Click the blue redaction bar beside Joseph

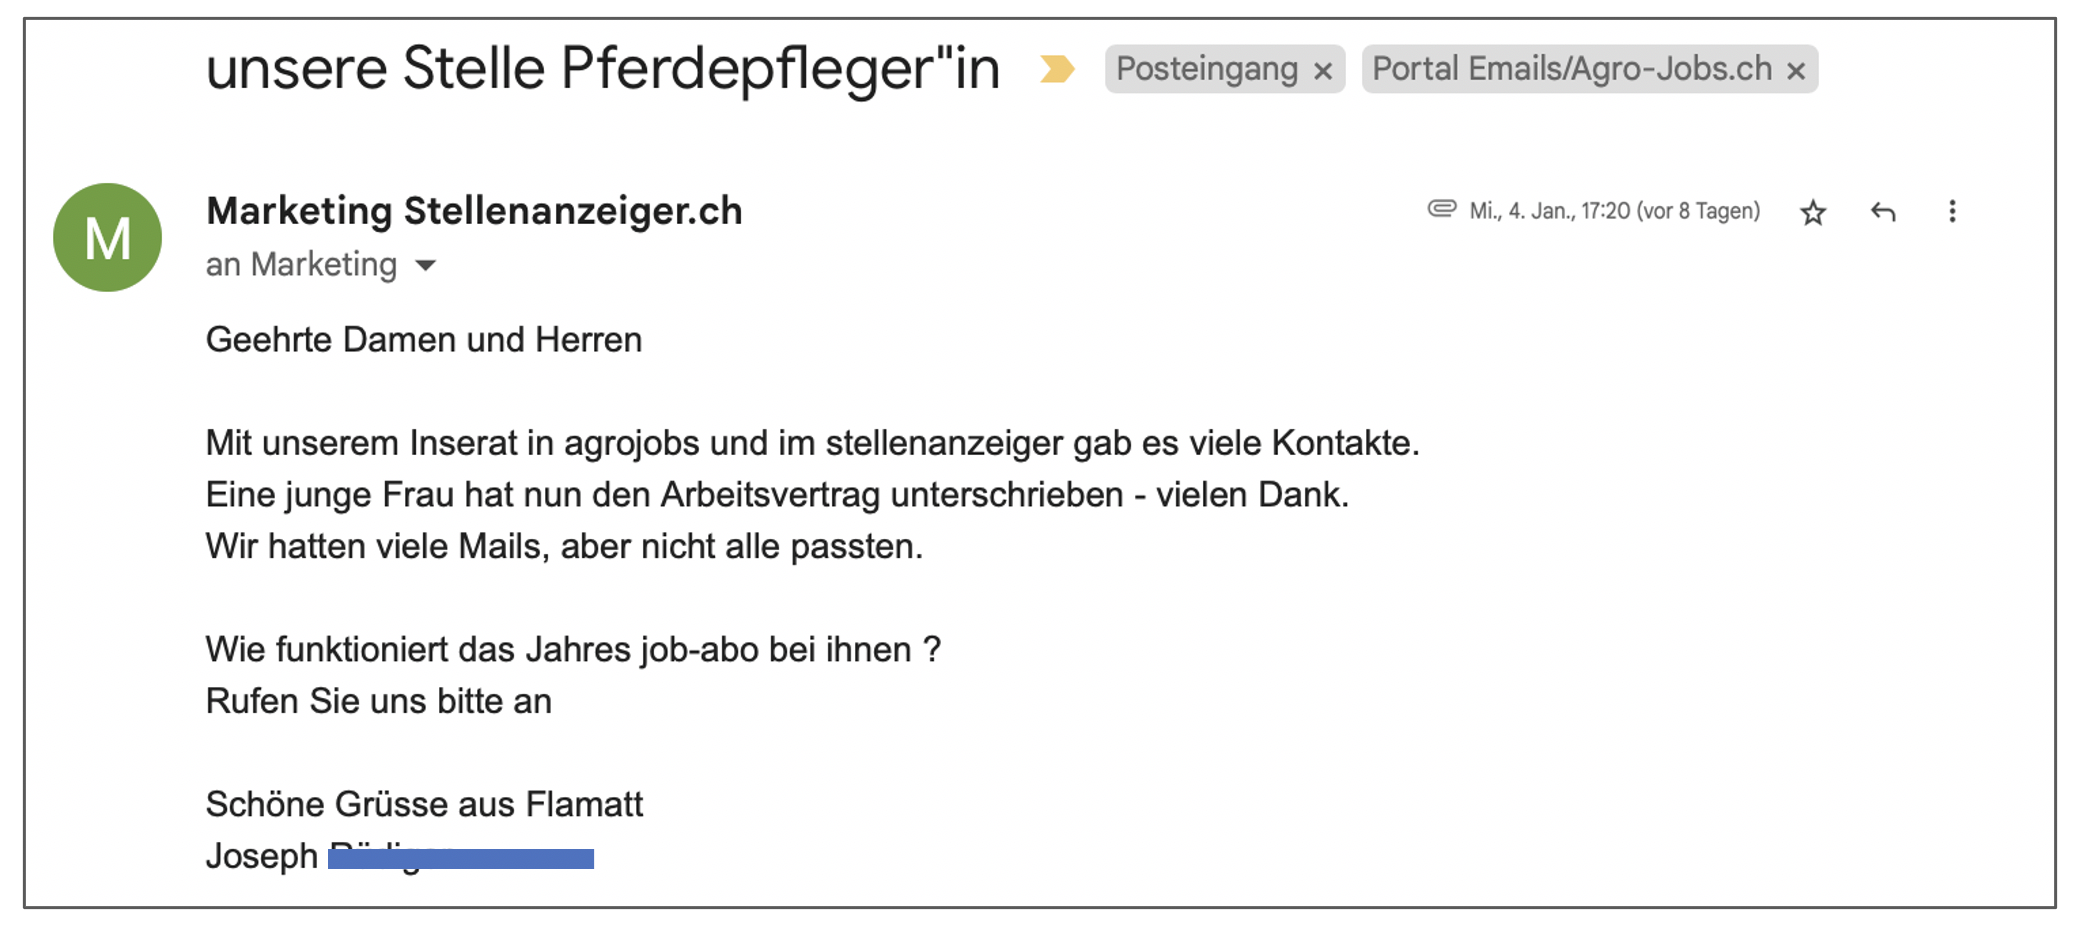click(x=461, y=859)
